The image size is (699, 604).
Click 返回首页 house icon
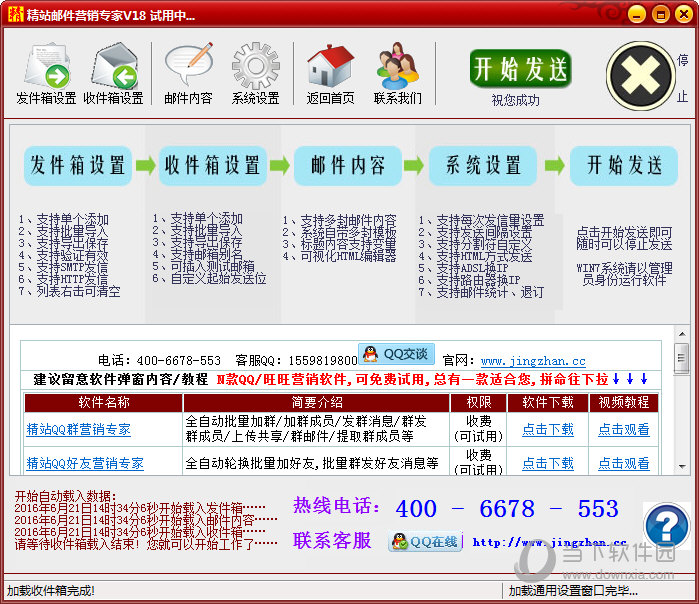coord(330,74)
